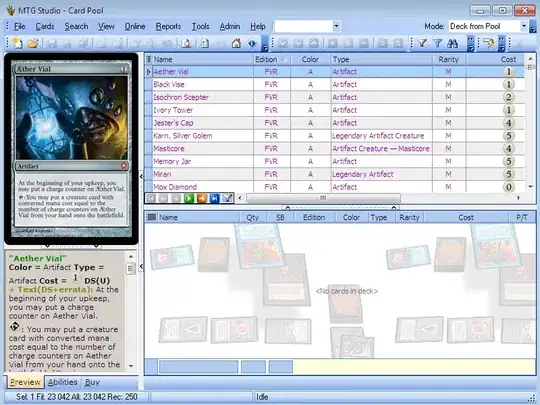Sort card pool by Type column
The height and width of the screenshot is (405, 540).
pyautogui.click(x=381, y=59)
